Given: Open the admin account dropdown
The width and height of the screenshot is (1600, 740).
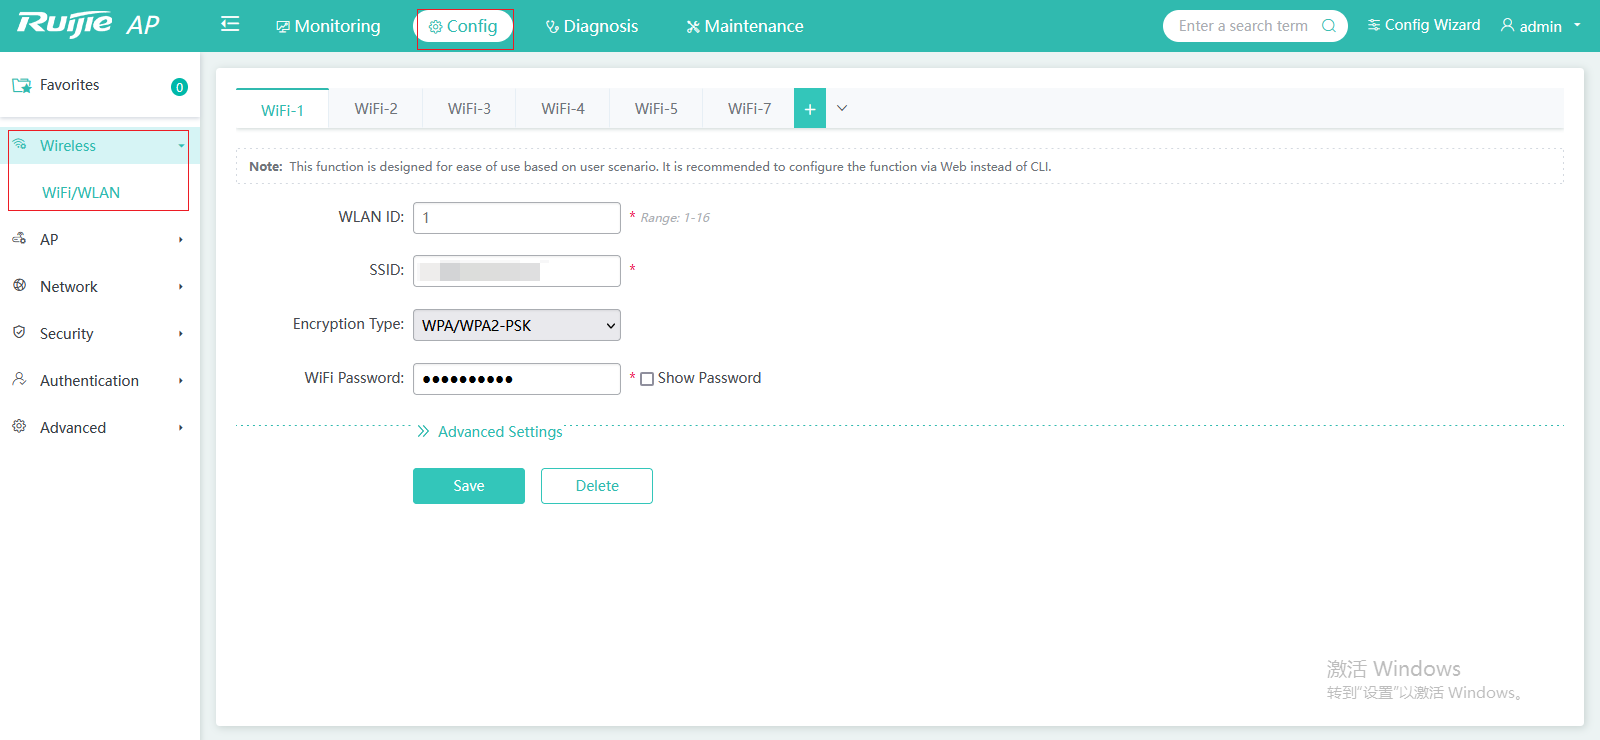Looking at the screenshot, I should [1540, 26].
